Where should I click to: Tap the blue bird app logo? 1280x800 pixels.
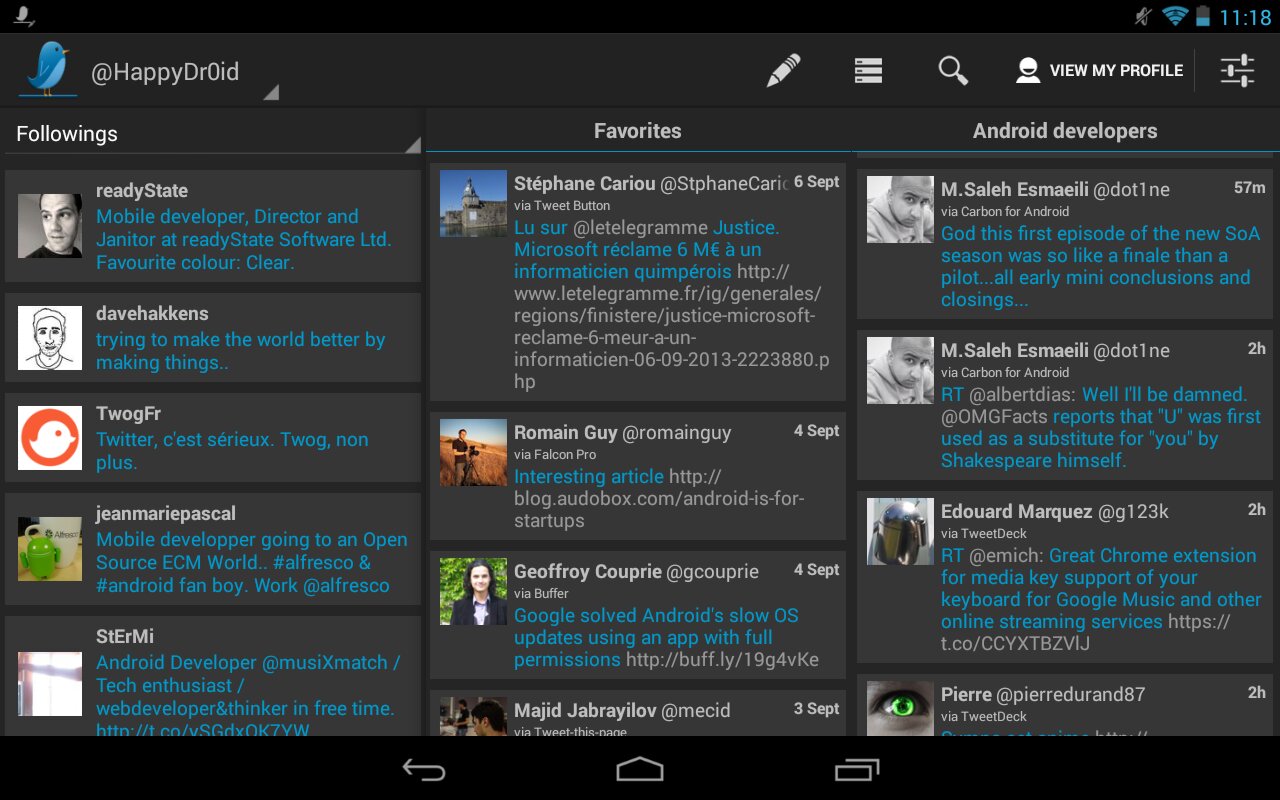coord(49,69)
